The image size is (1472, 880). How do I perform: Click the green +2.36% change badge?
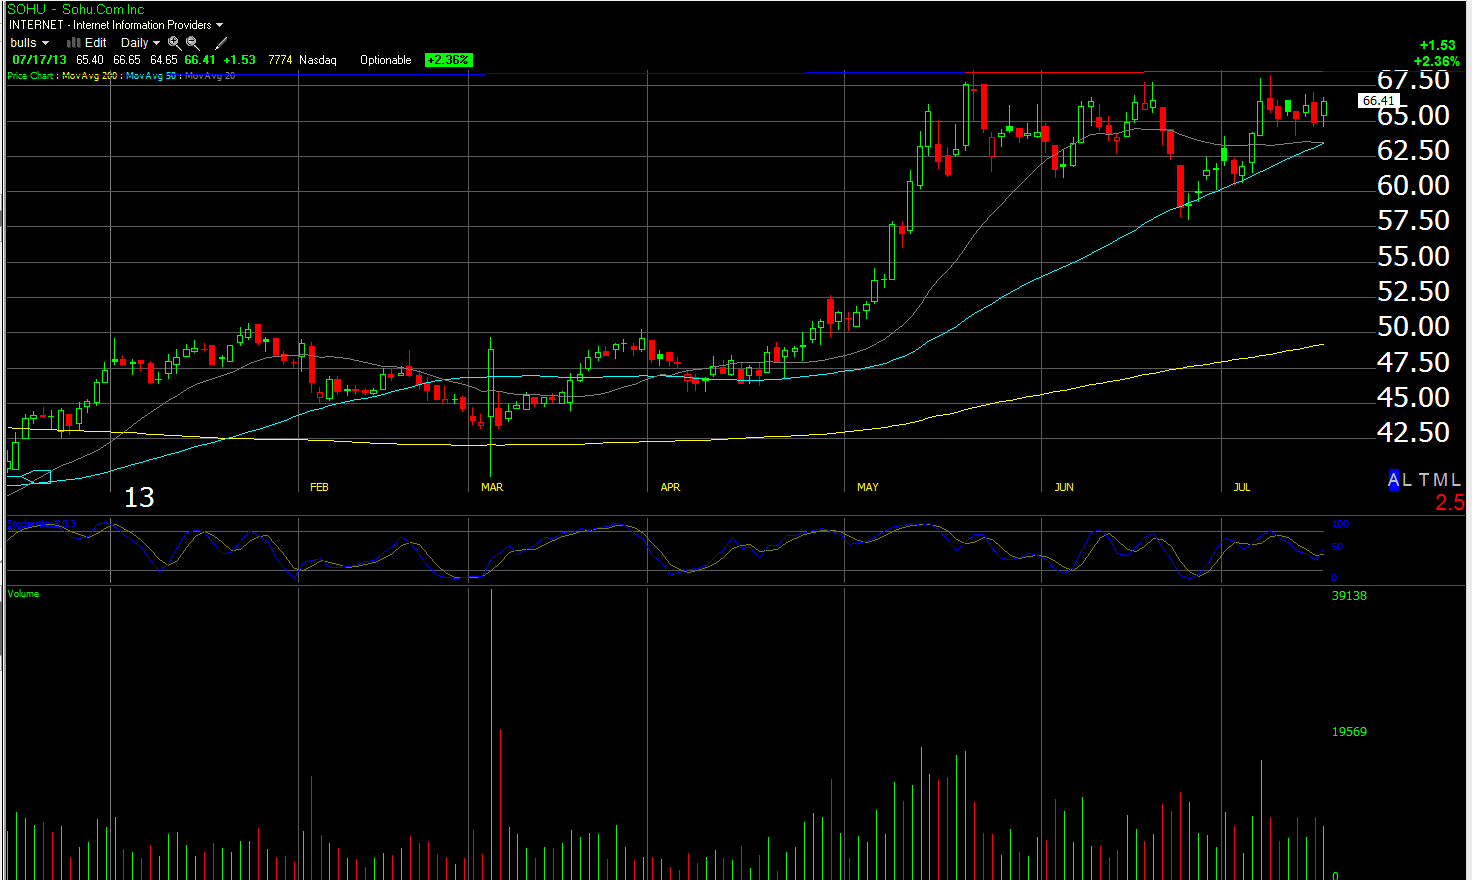(448, 60)
